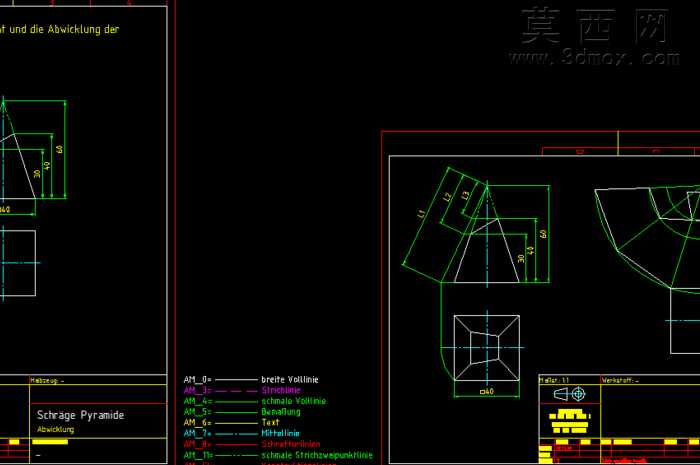Image resolution: width=700 pixels, height=465 pixels.
Task: Select the 'AM_5=' layer code
Action: (x=197, y=412)
